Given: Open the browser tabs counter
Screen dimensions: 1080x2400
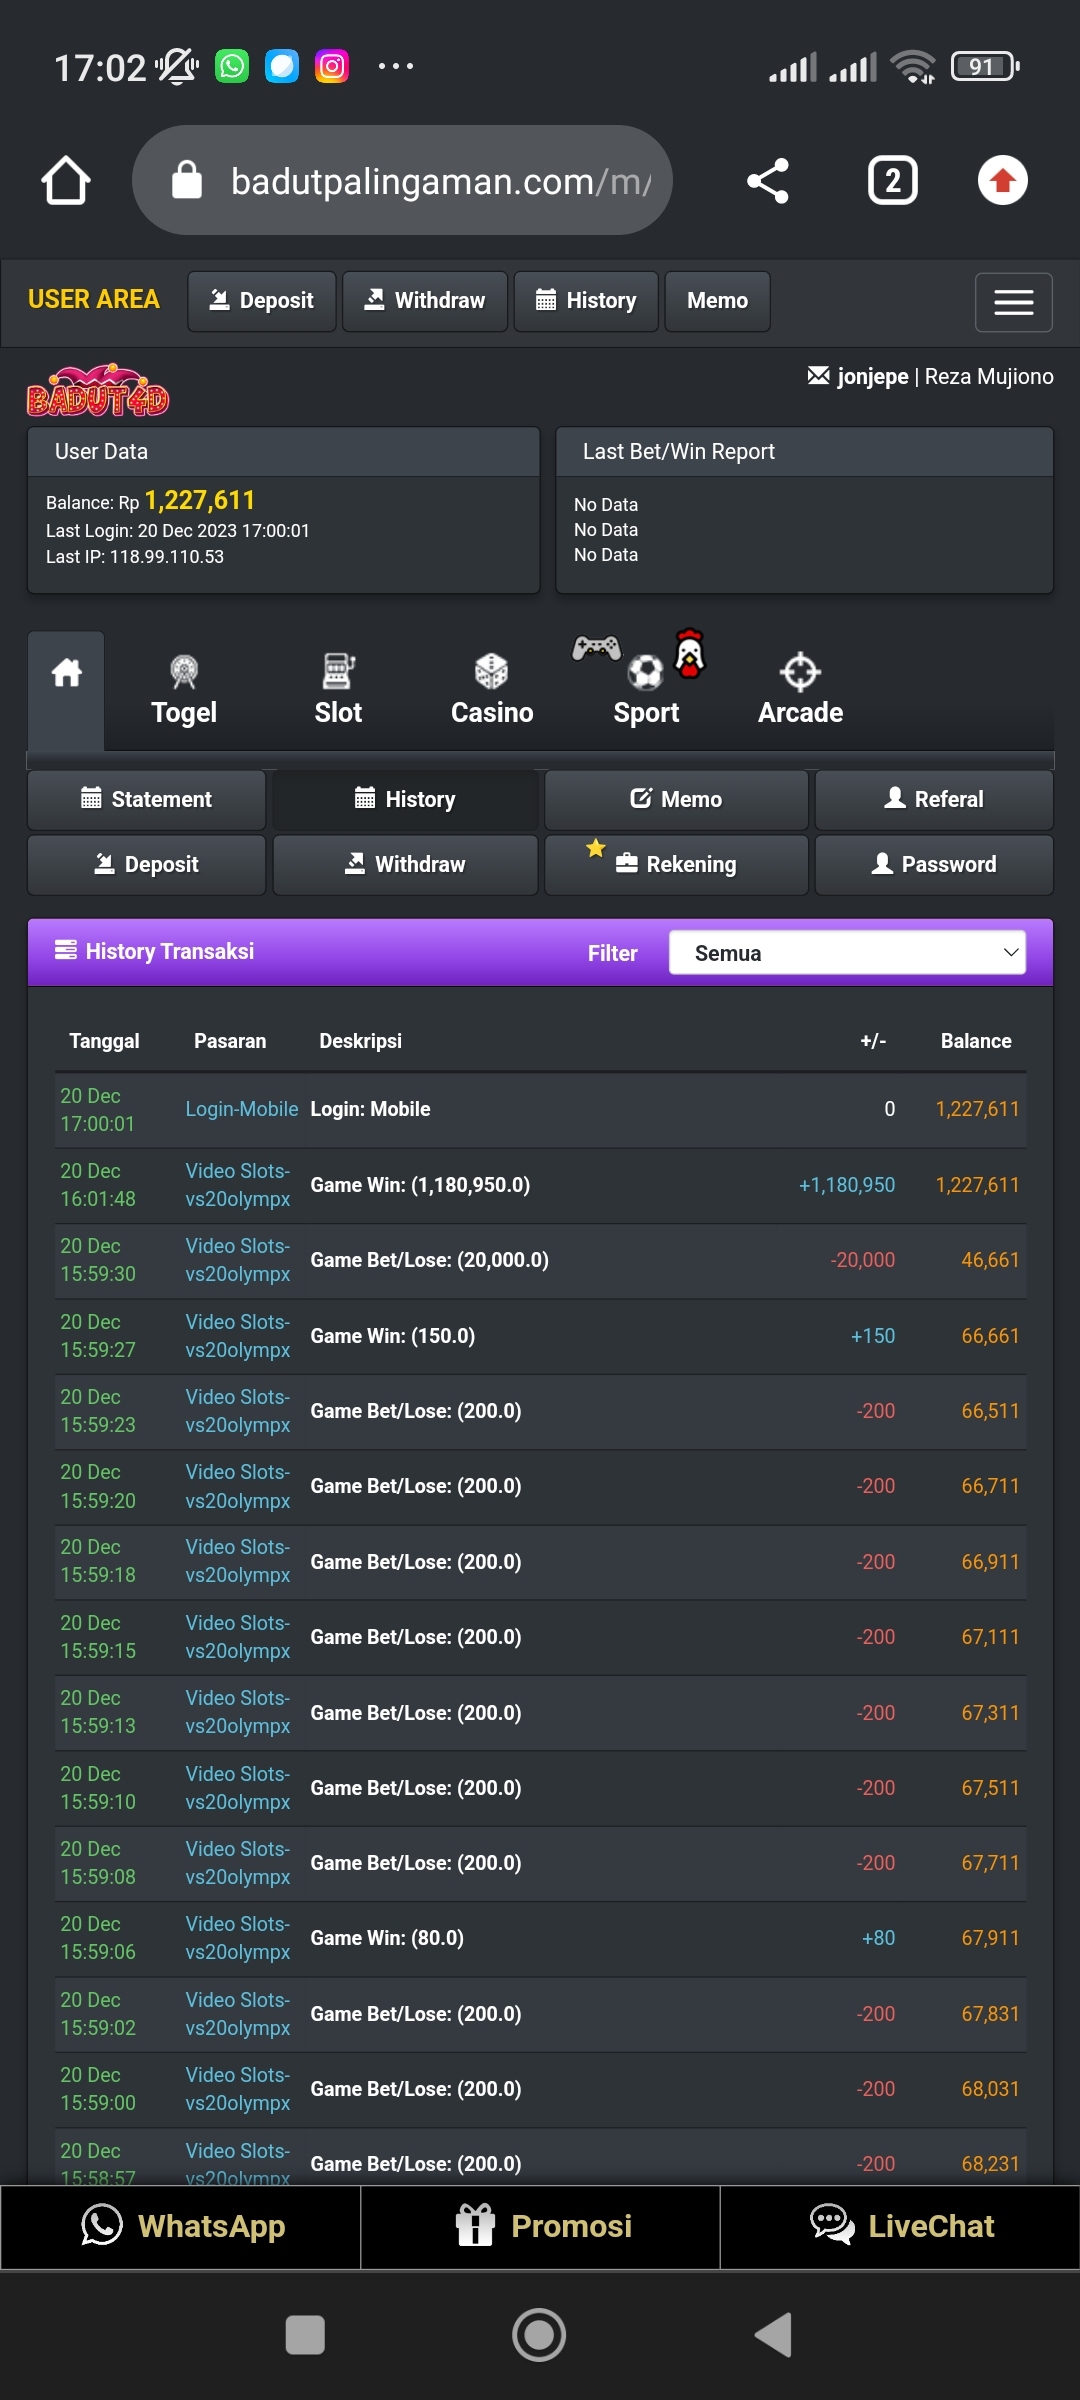Looking at the screenshot, I should coord(892,181).
